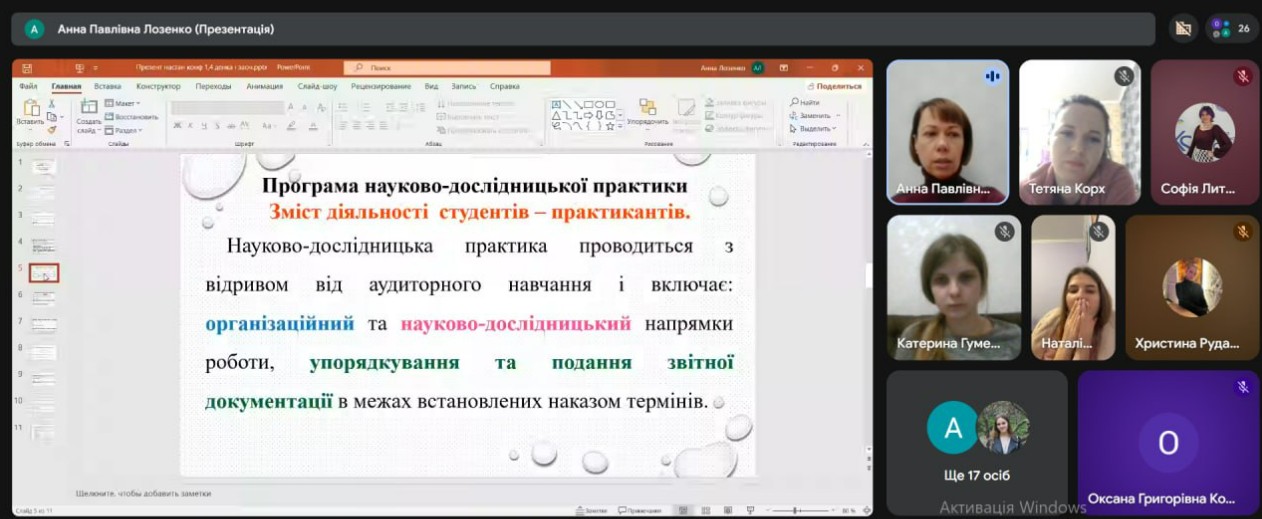Click the PowerPoint save icon in title bar
Image resolution: width=1262 pixels, height=519 pixels.
(x=27, y=68)
